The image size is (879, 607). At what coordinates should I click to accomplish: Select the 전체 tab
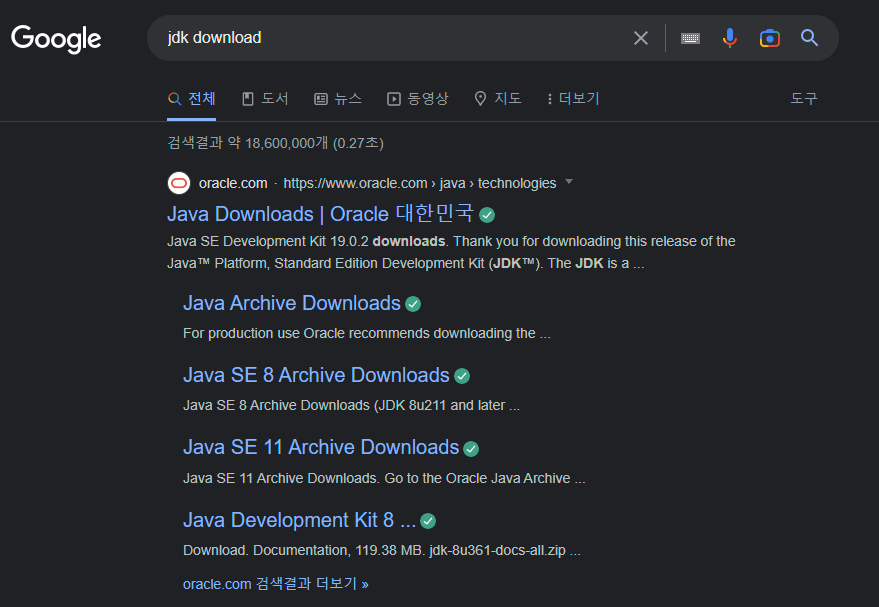pyautogui.click(x=191, y=99)
